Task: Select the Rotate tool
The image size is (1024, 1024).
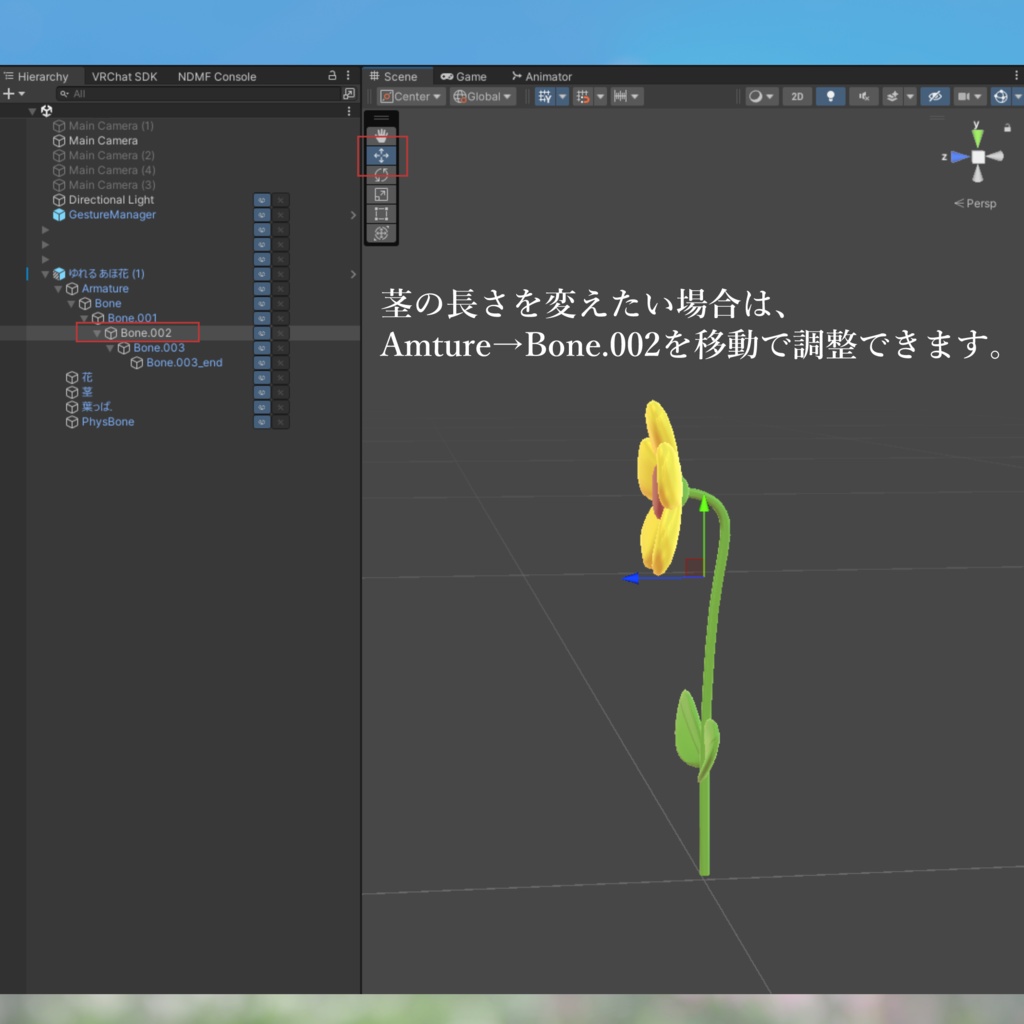Action: (x=381, y=174)
